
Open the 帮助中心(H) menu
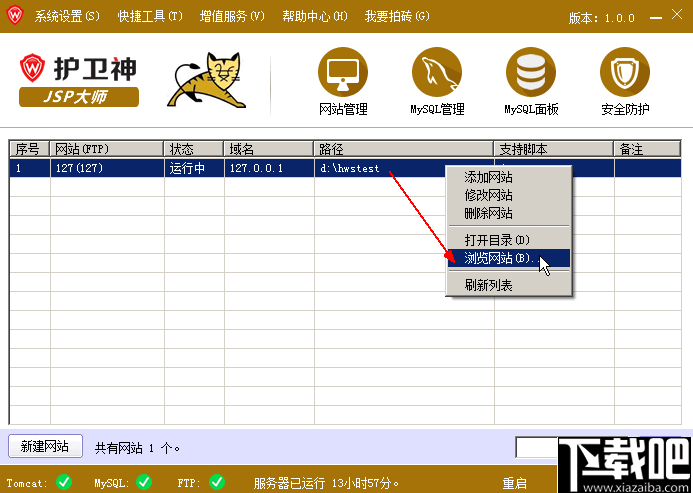click(315, 16)
